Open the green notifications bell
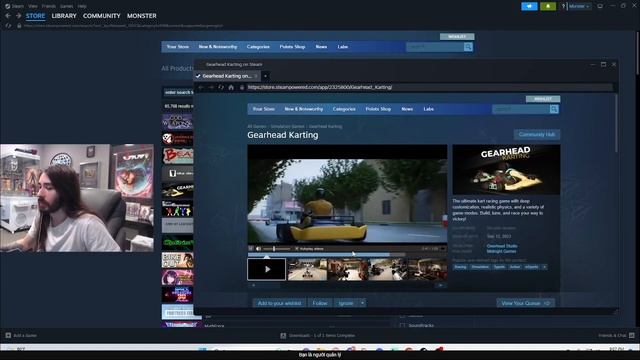 [x=548, y=6]
